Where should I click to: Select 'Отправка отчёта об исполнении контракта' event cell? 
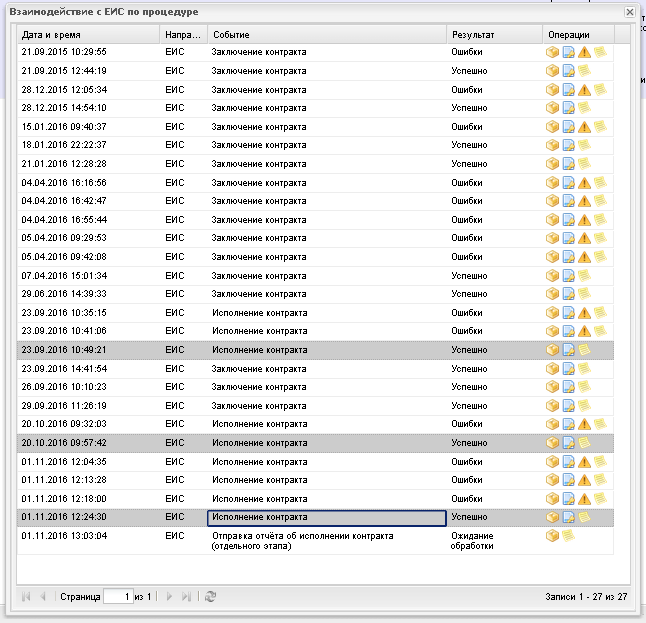(x=326, y=541)
